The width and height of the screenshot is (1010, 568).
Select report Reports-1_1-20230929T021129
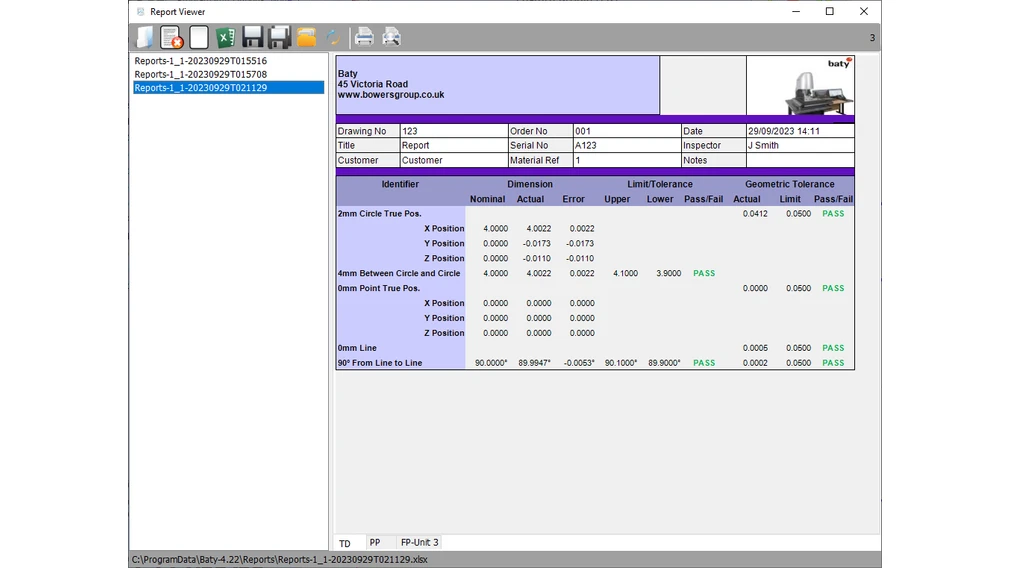click(229, 88)
